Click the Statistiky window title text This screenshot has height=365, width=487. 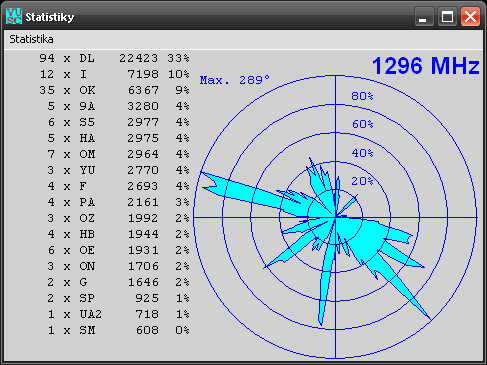tap(50, 17)
